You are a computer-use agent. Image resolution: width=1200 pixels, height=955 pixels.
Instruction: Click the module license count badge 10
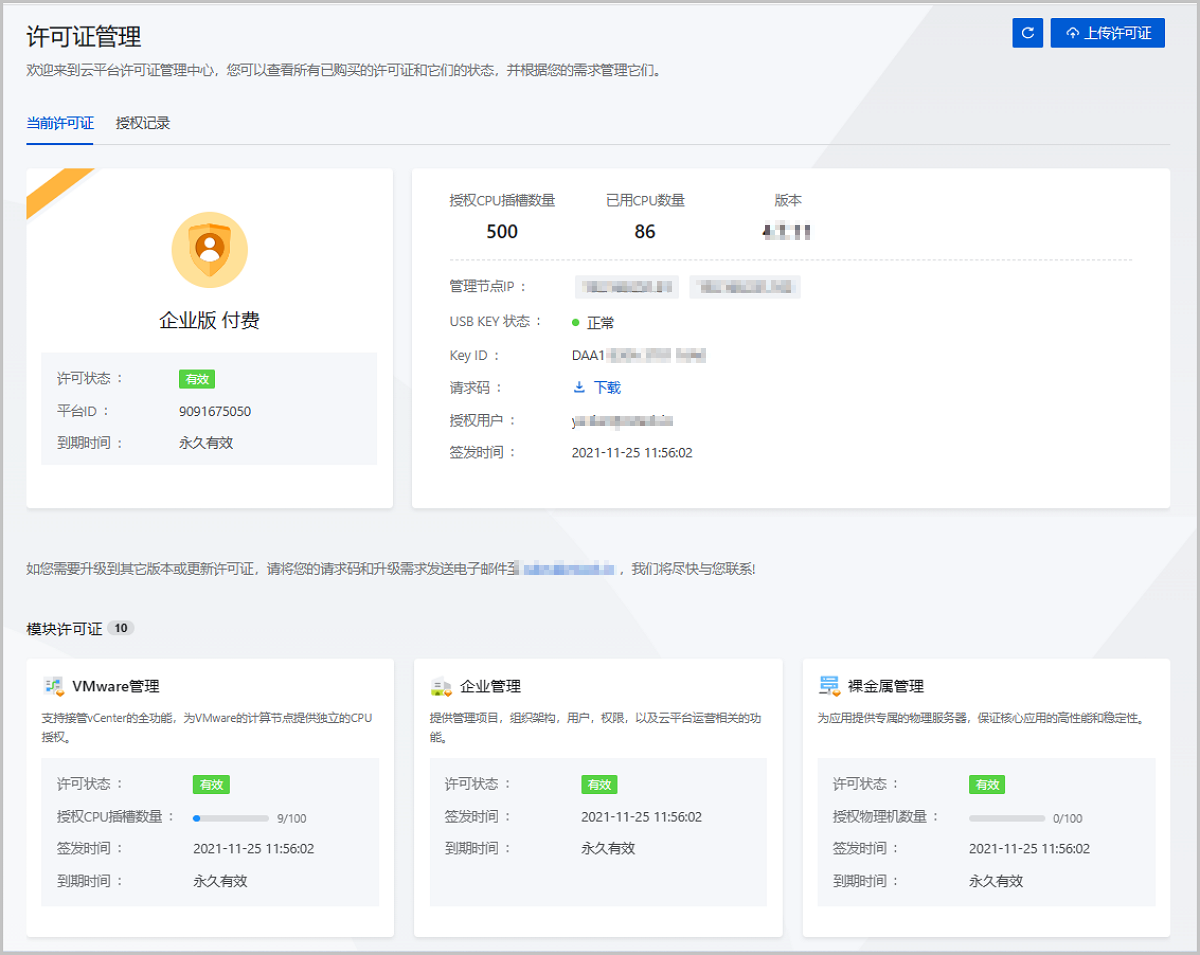(x=121, y=628)
